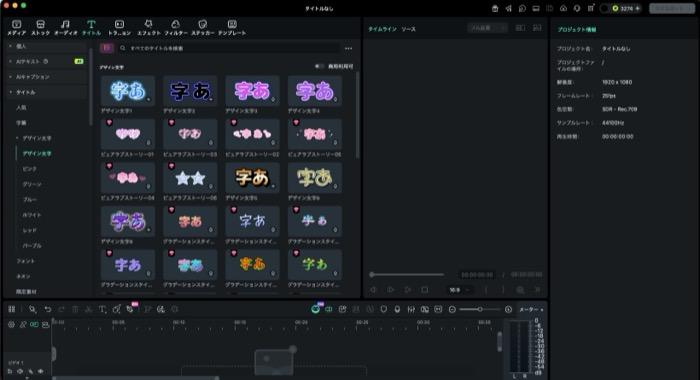
Task: Open the Transitions tab in the top toolbar
Action: pyautogui.click(x=119, y=28)
